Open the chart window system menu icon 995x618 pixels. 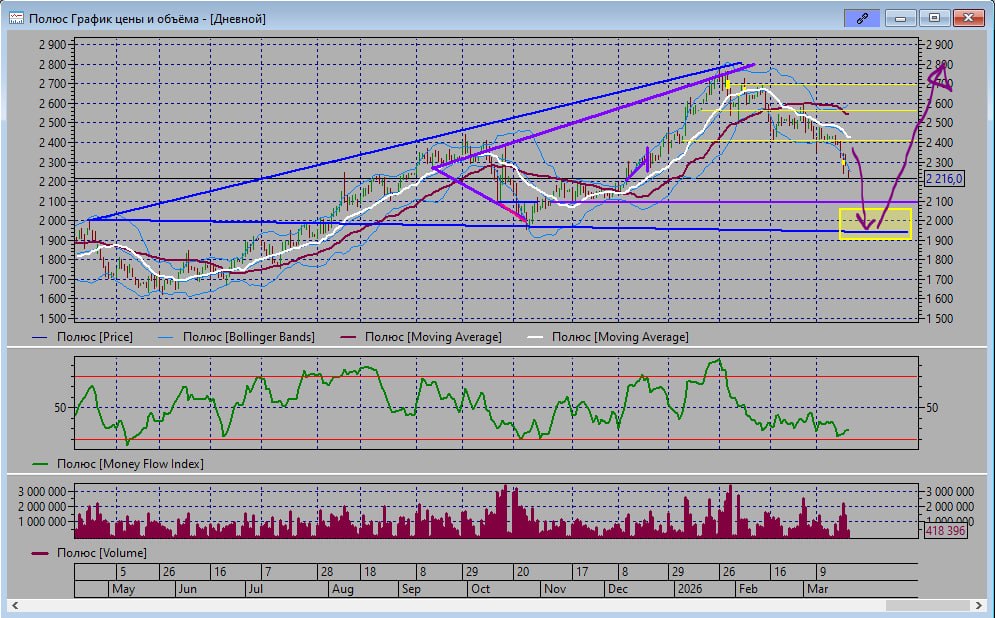(16, 18)
